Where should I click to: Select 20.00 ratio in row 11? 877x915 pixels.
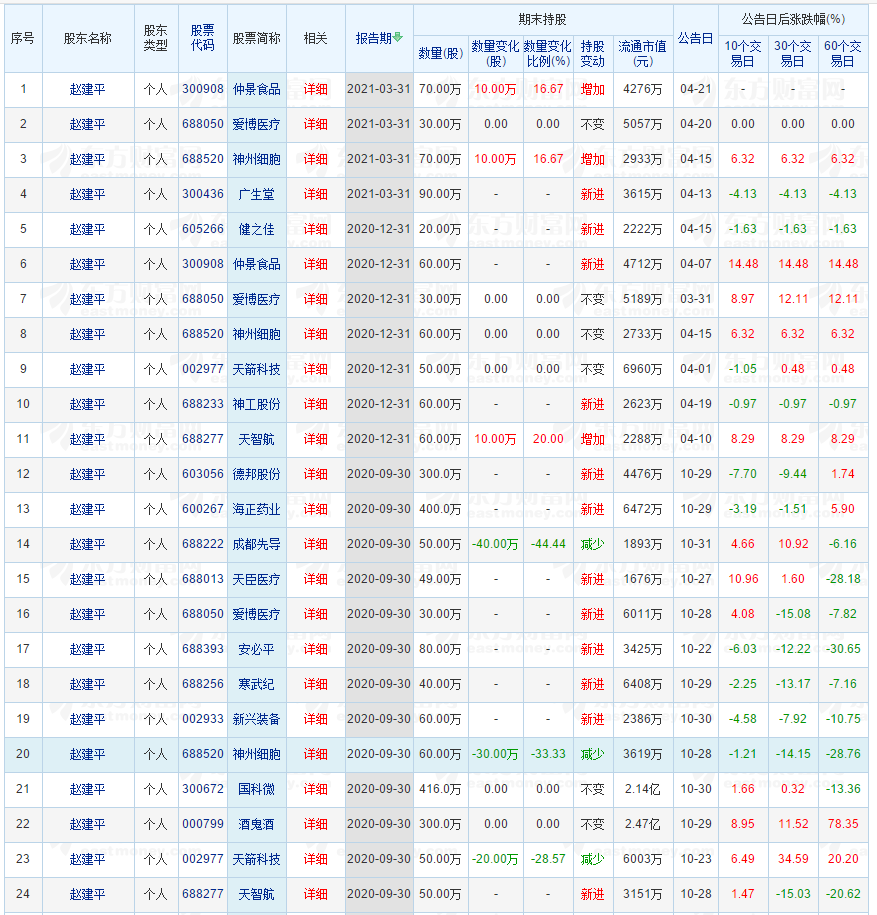(548, 439)
